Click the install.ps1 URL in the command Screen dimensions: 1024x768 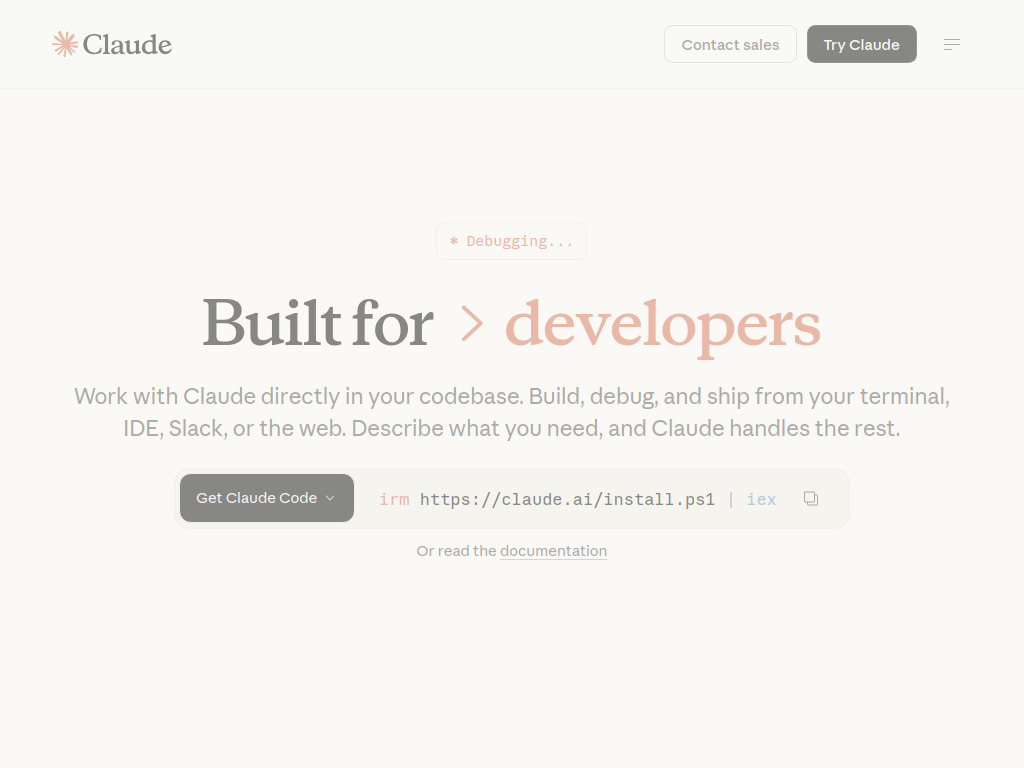[567, 499]
